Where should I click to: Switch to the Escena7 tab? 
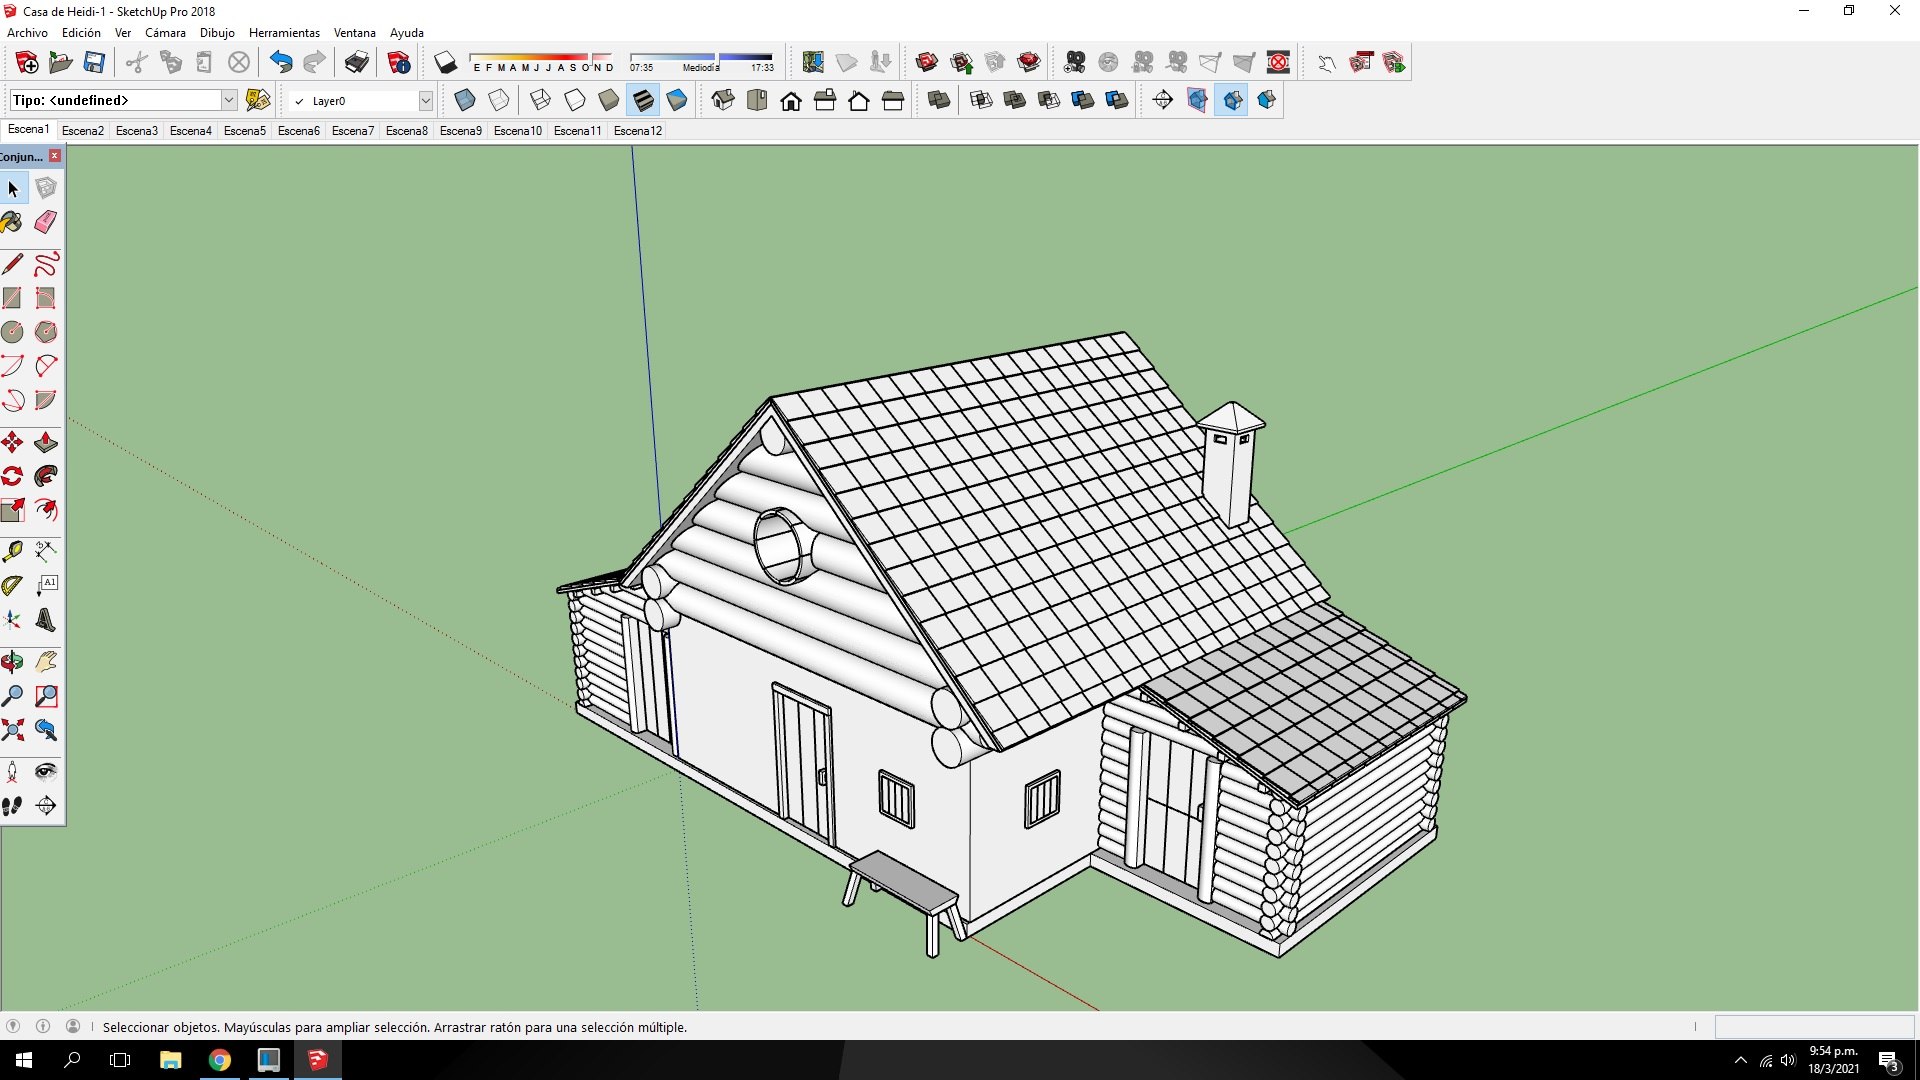(x=353, y=131)
